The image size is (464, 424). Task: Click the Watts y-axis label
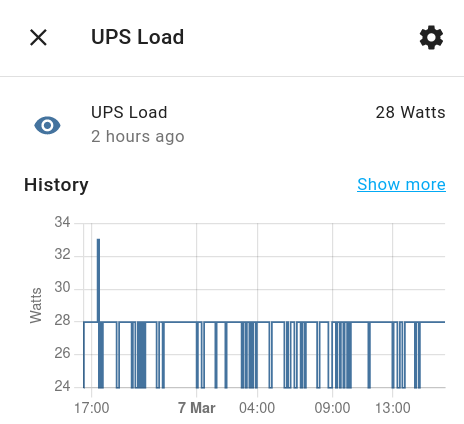(36, 305)
